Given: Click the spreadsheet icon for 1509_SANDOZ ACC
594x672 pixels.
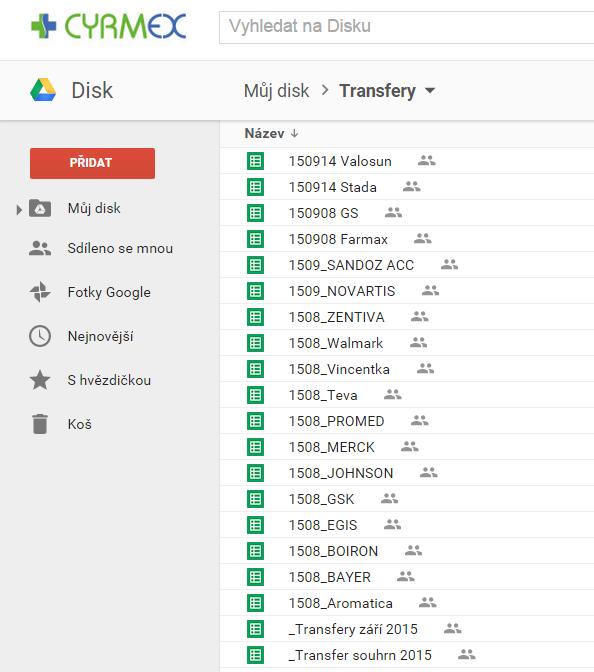Looking at the screenshot, I should point(255,265).
